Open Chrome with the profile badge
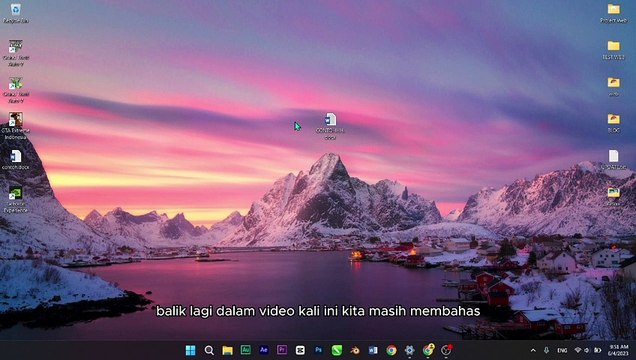Image resolution: width=636 pixels, height=360 pixels. pyautogui.click(x=428, y=349)
